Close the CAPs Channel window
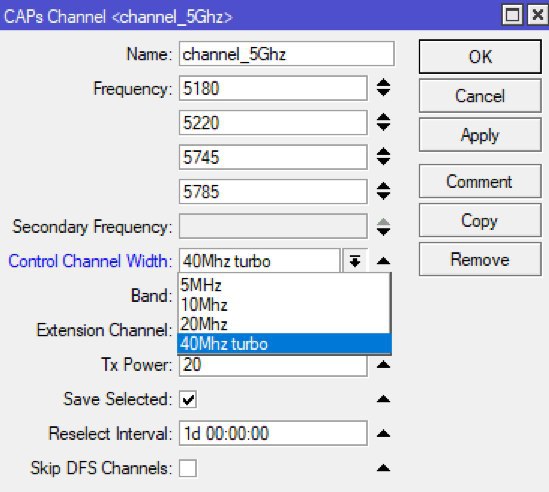 (537, 15)
